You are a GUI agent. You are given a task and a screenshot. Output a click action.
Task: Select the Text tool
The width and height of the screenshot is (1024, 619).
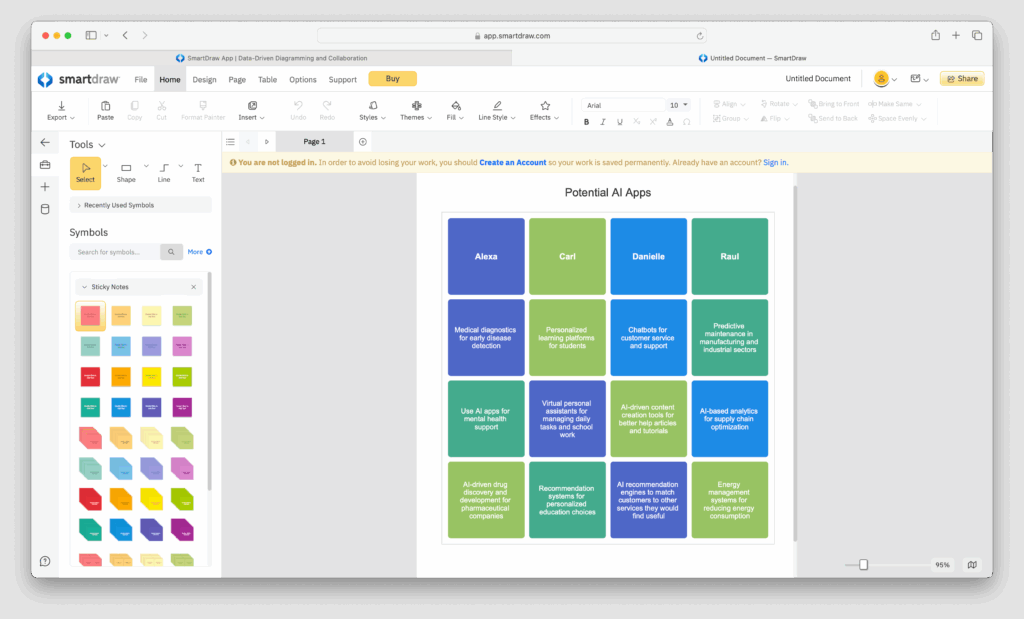click(x=198, y=172)
